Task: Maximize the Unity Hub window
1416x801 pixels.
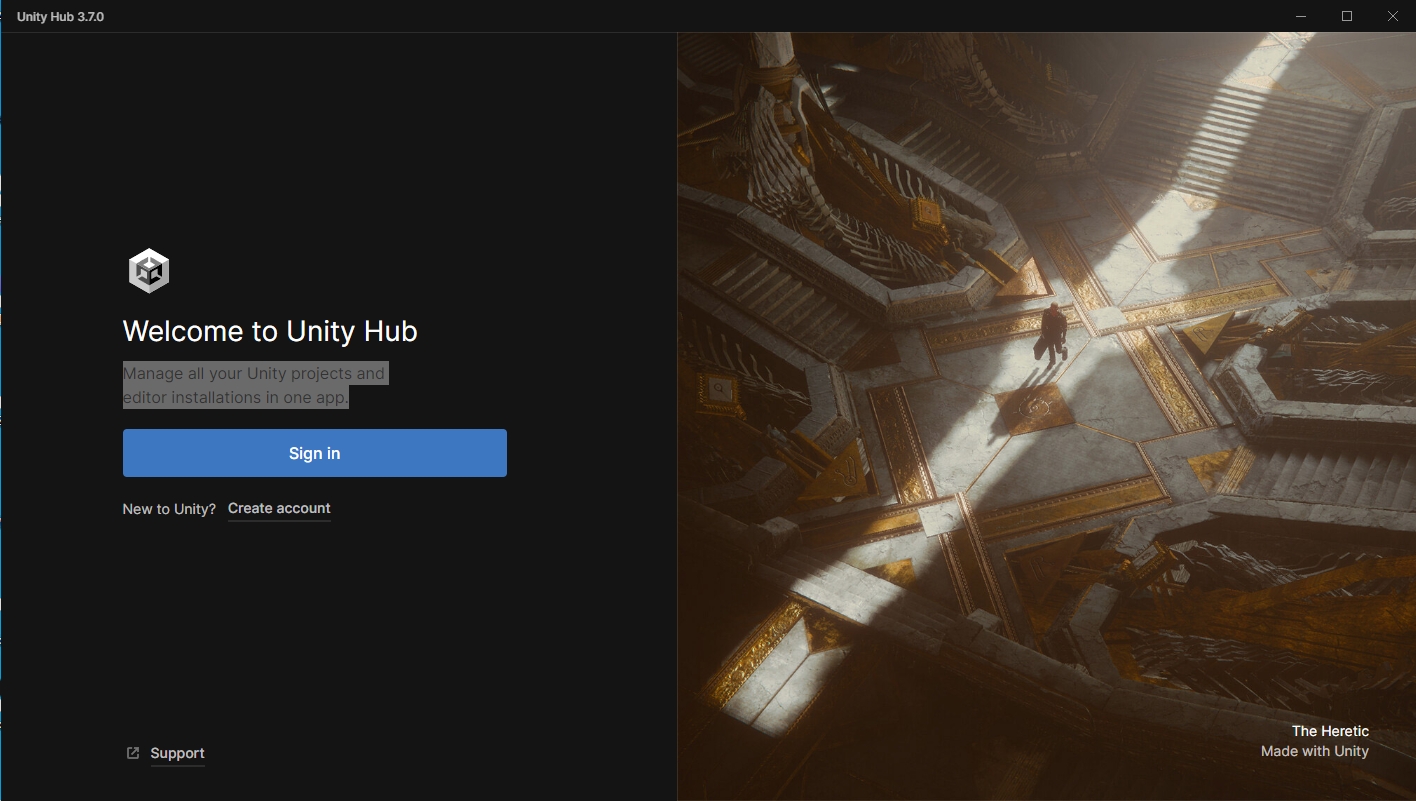Action: [1347, 16]
